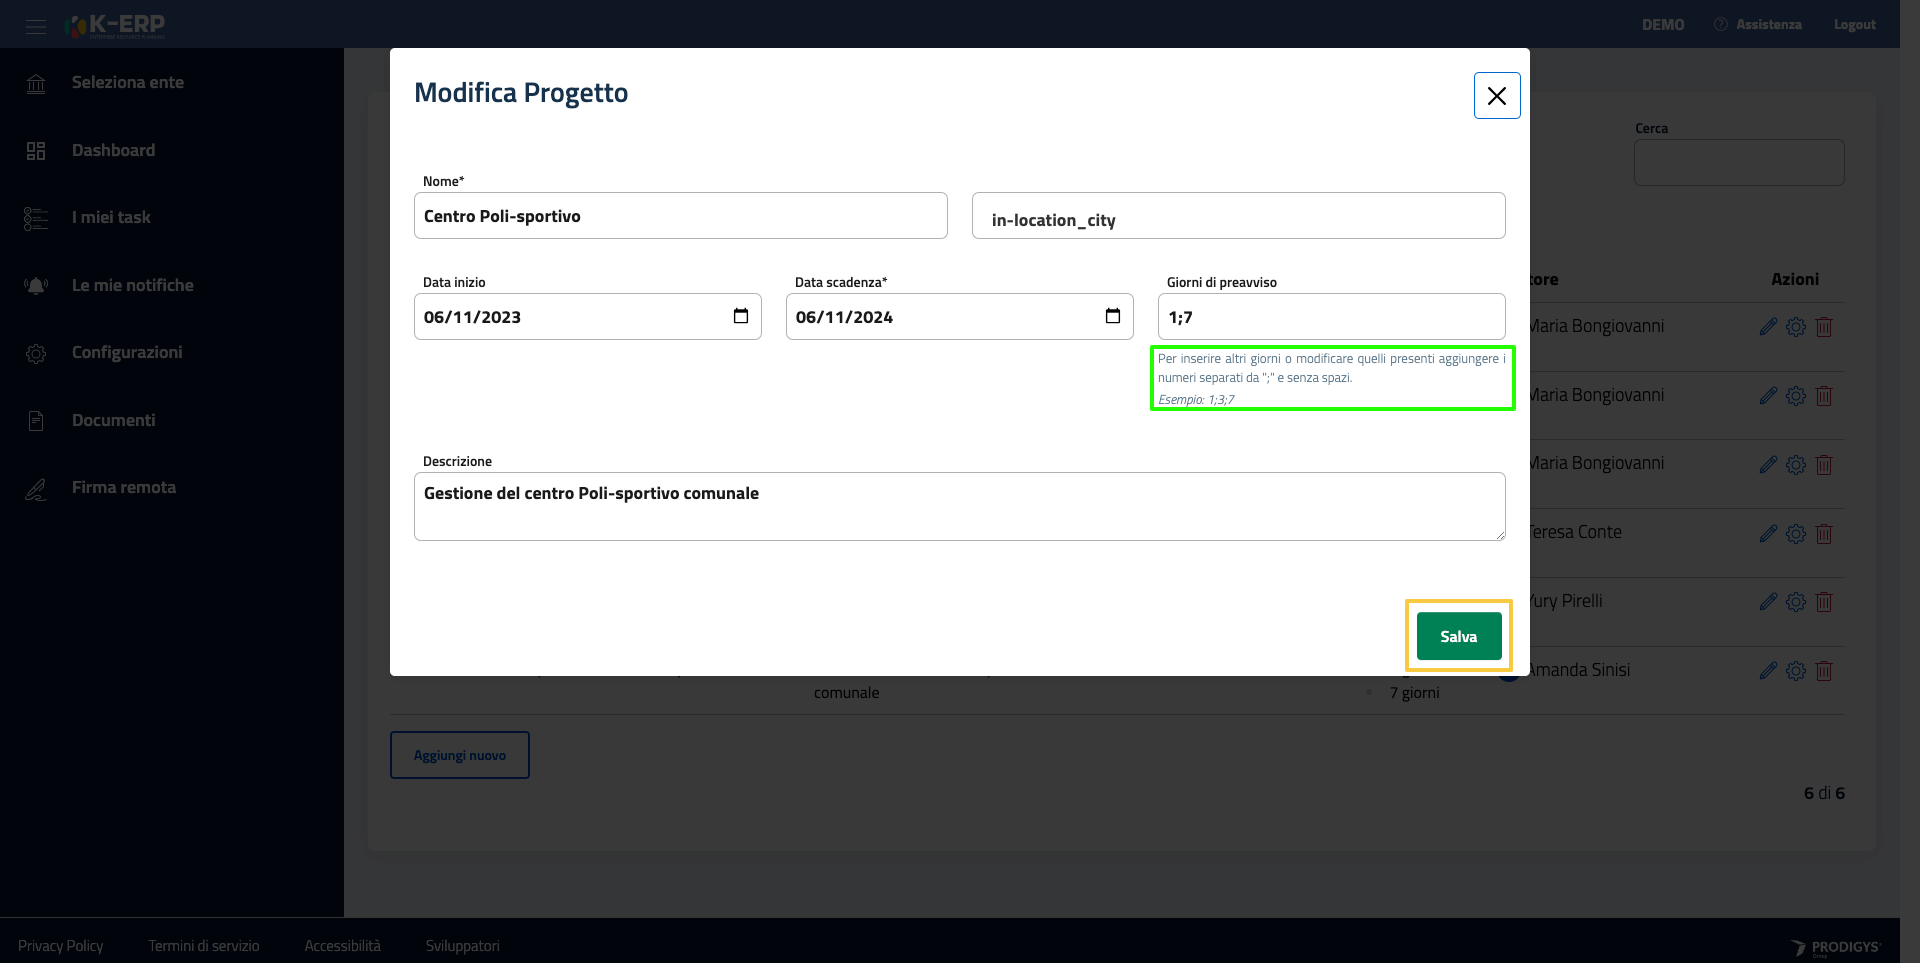The width and height of the screenshot is (1920, 963).
Task: Click the Firma remota signature icon
Action: click(x=36, y=489)
